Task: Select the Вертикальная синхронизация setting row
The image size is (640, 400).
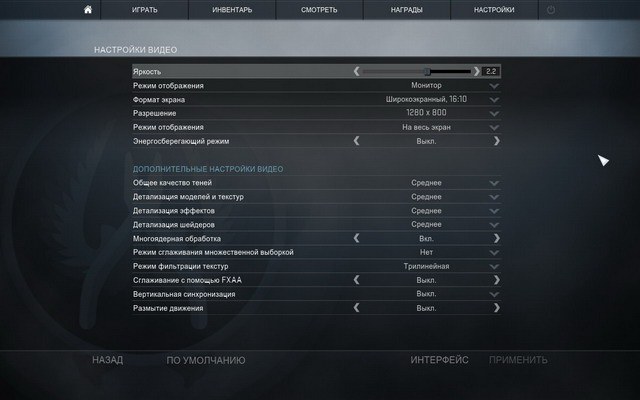Action: pyautogui.click(x=316, y=294)
